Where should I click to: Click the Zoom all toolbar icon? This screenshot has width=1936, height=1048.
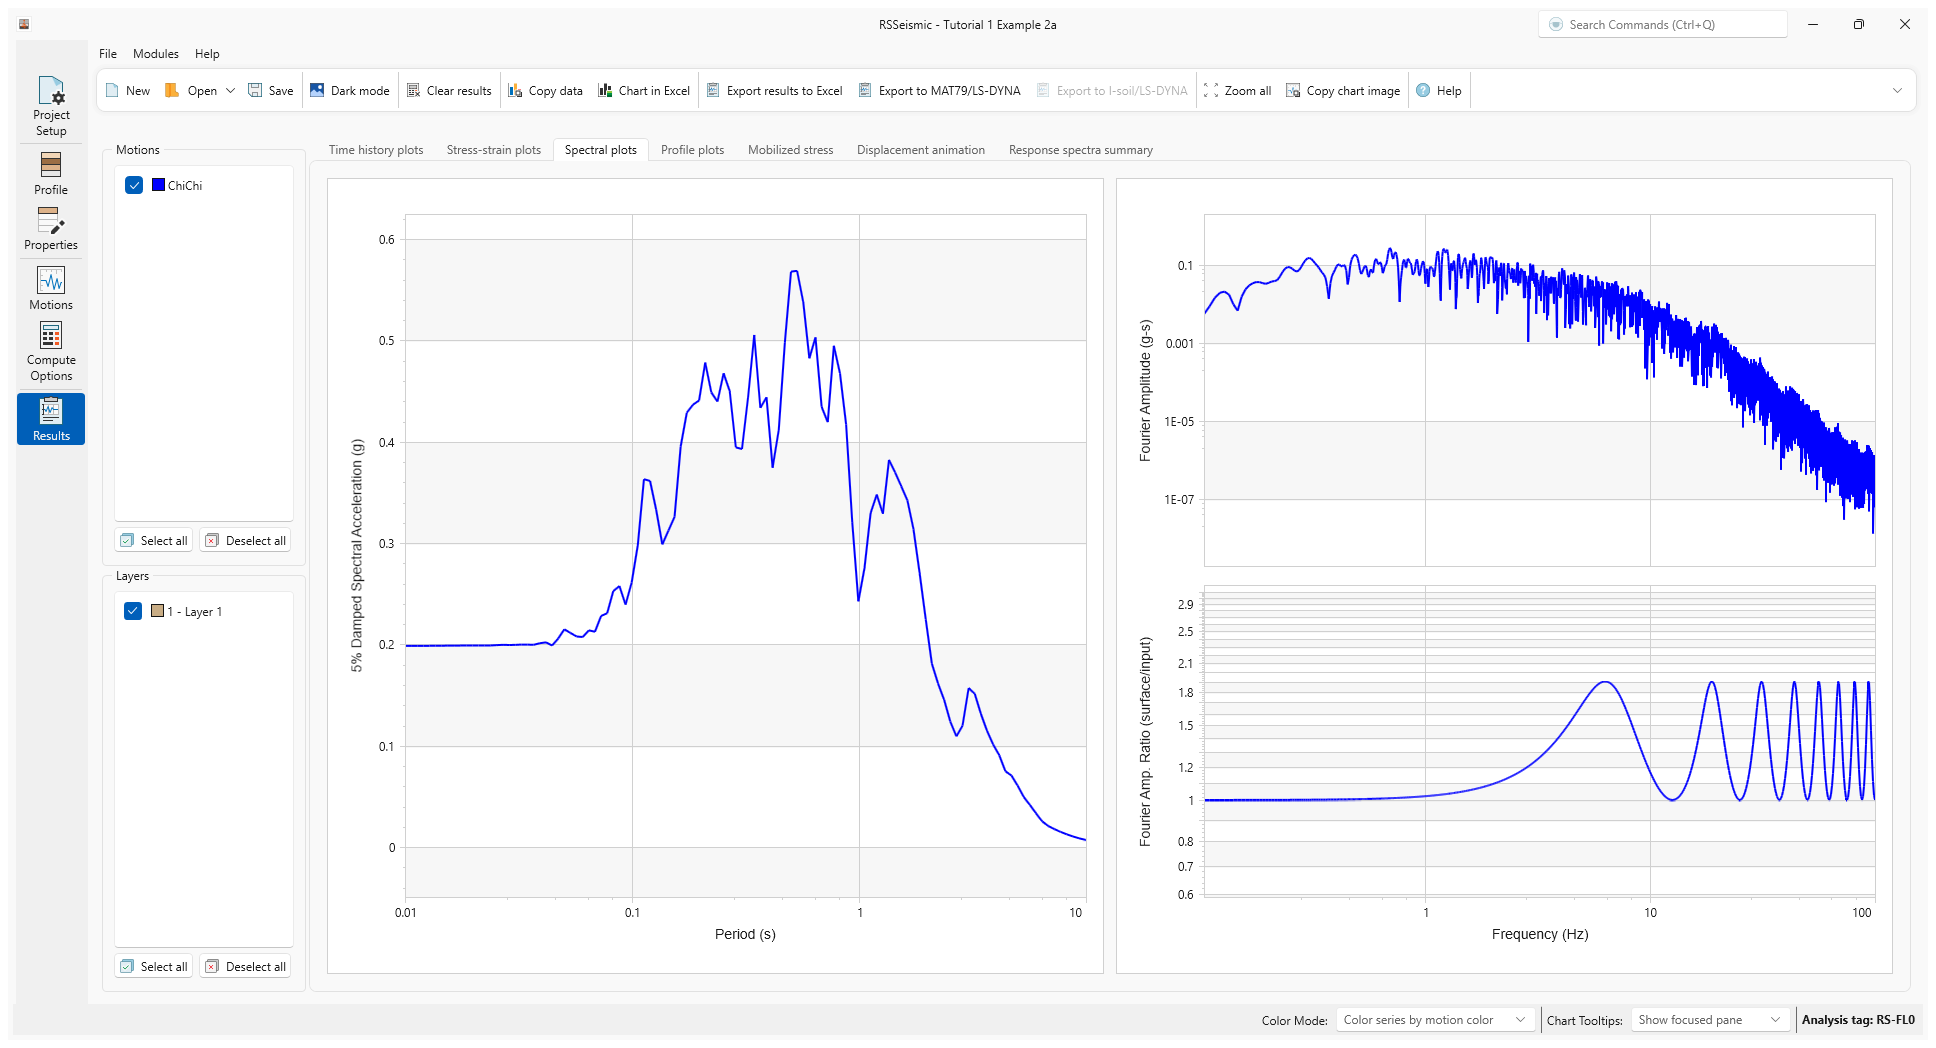pos(1211,91)
